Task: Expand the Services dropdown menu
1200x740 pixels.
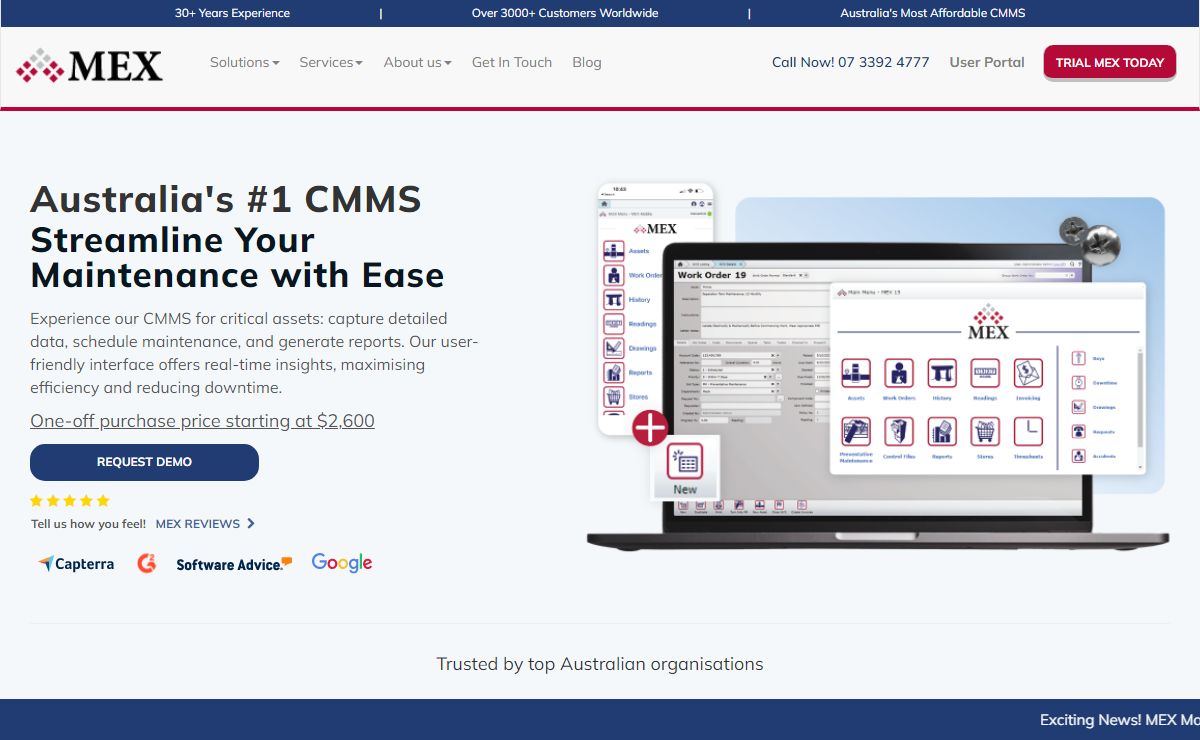Action: point(331,62)
